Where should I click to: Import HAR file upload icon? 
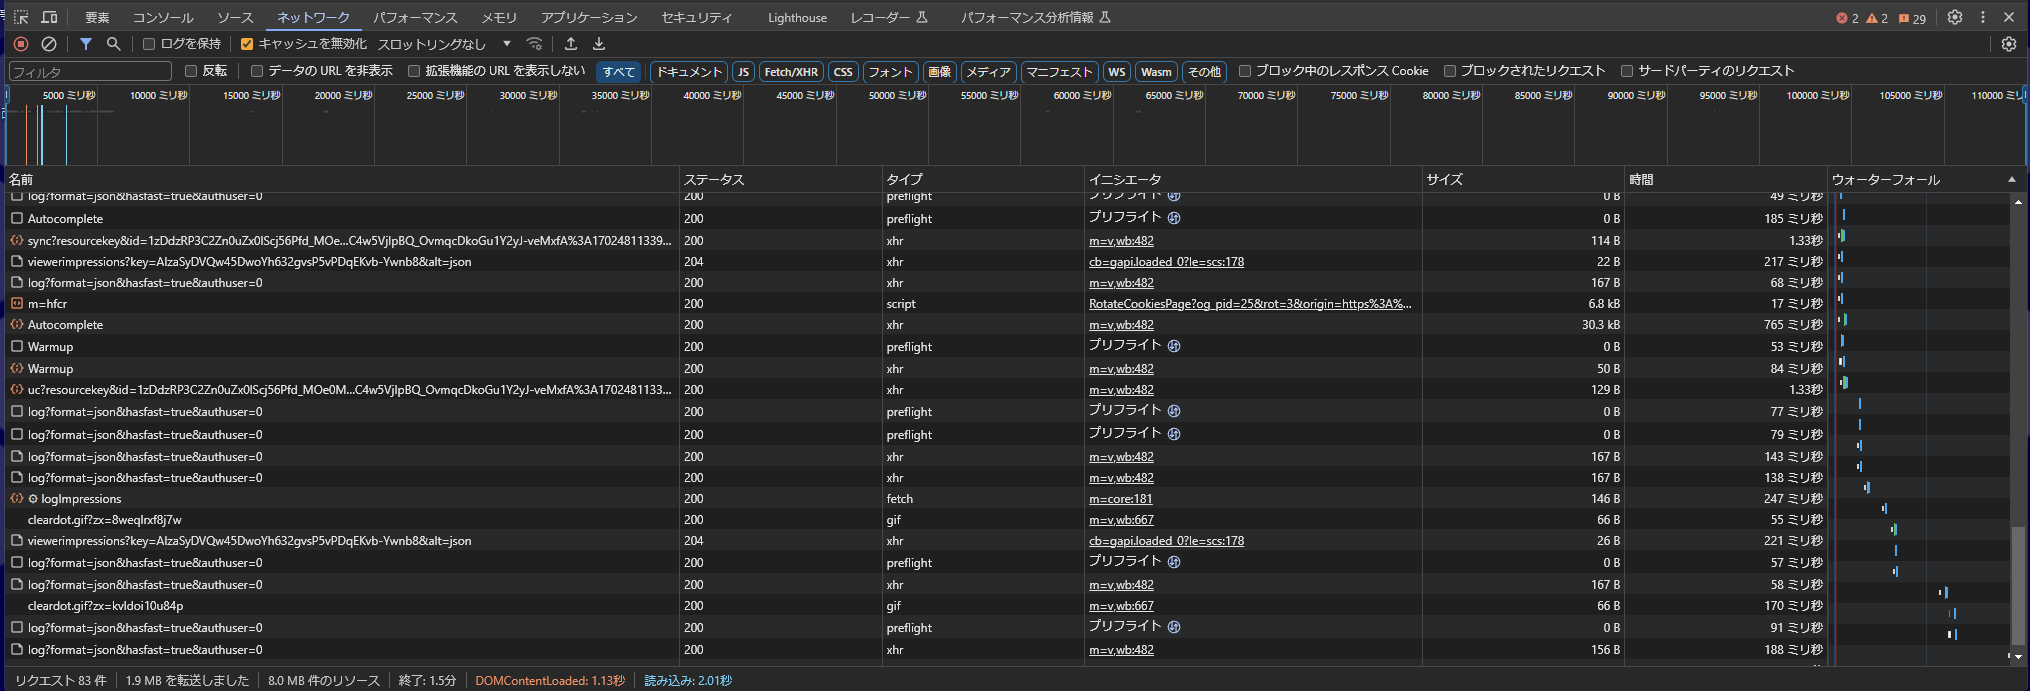[571, 44]
